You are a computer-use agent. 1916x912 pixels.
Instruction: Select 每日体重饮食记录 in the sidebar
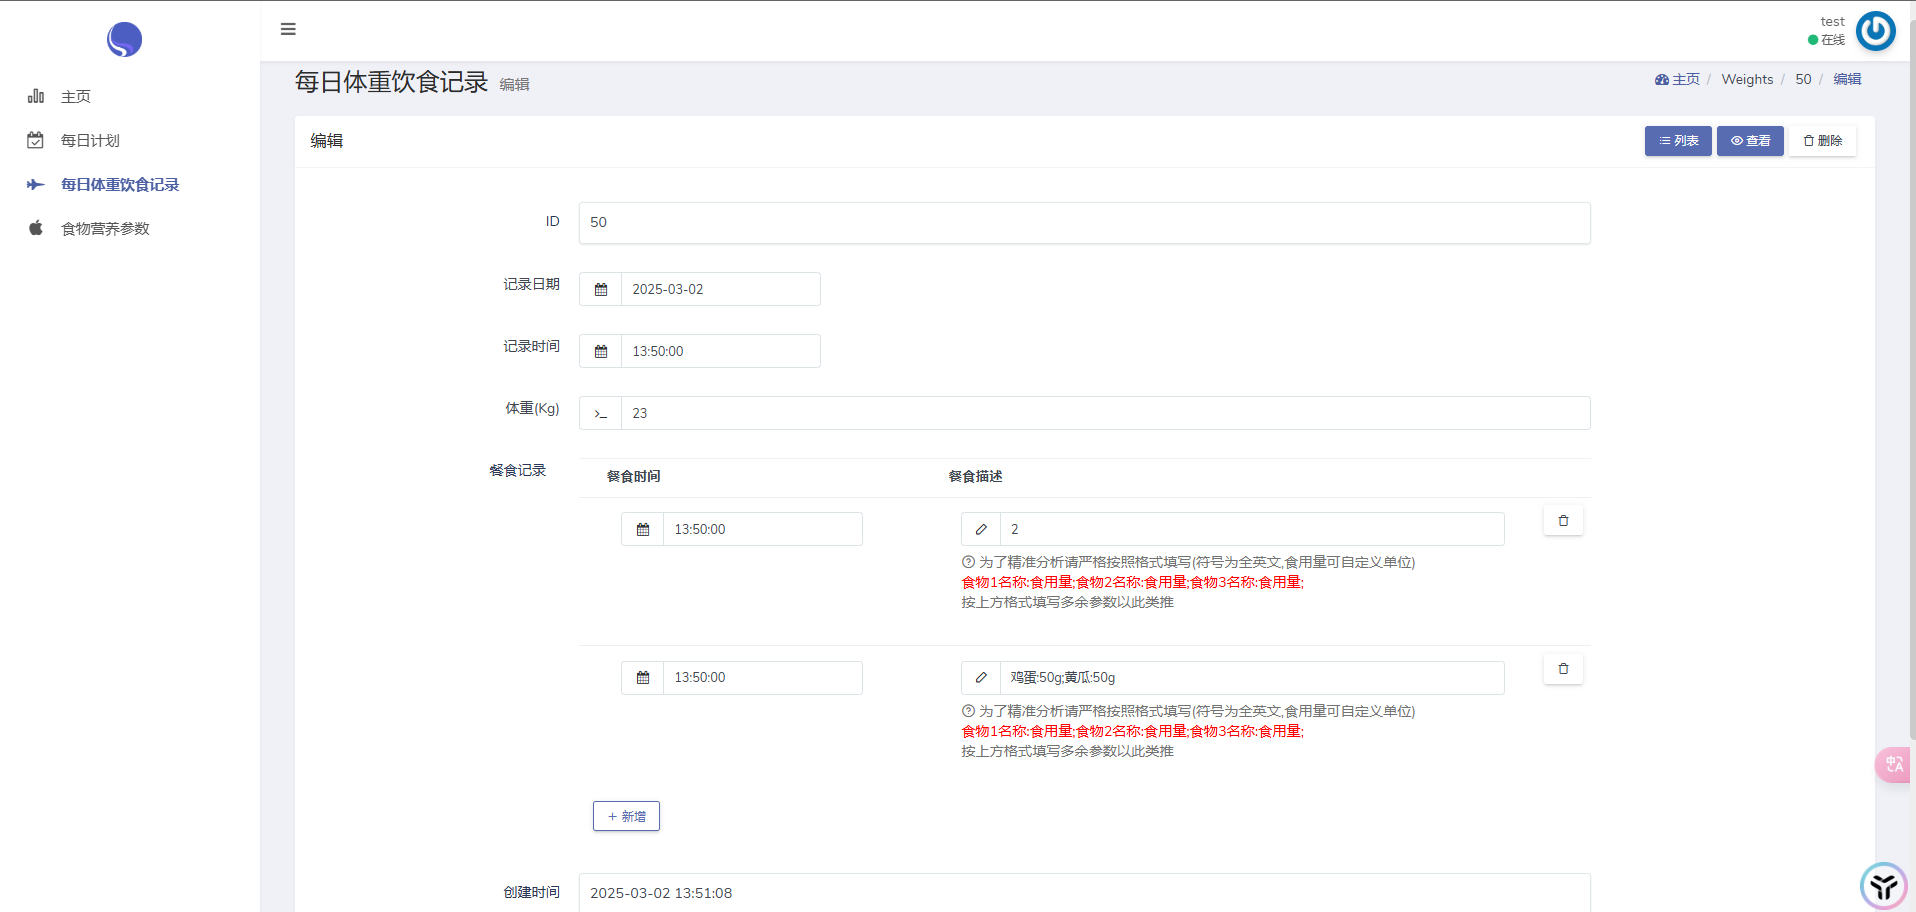[120, 185]
